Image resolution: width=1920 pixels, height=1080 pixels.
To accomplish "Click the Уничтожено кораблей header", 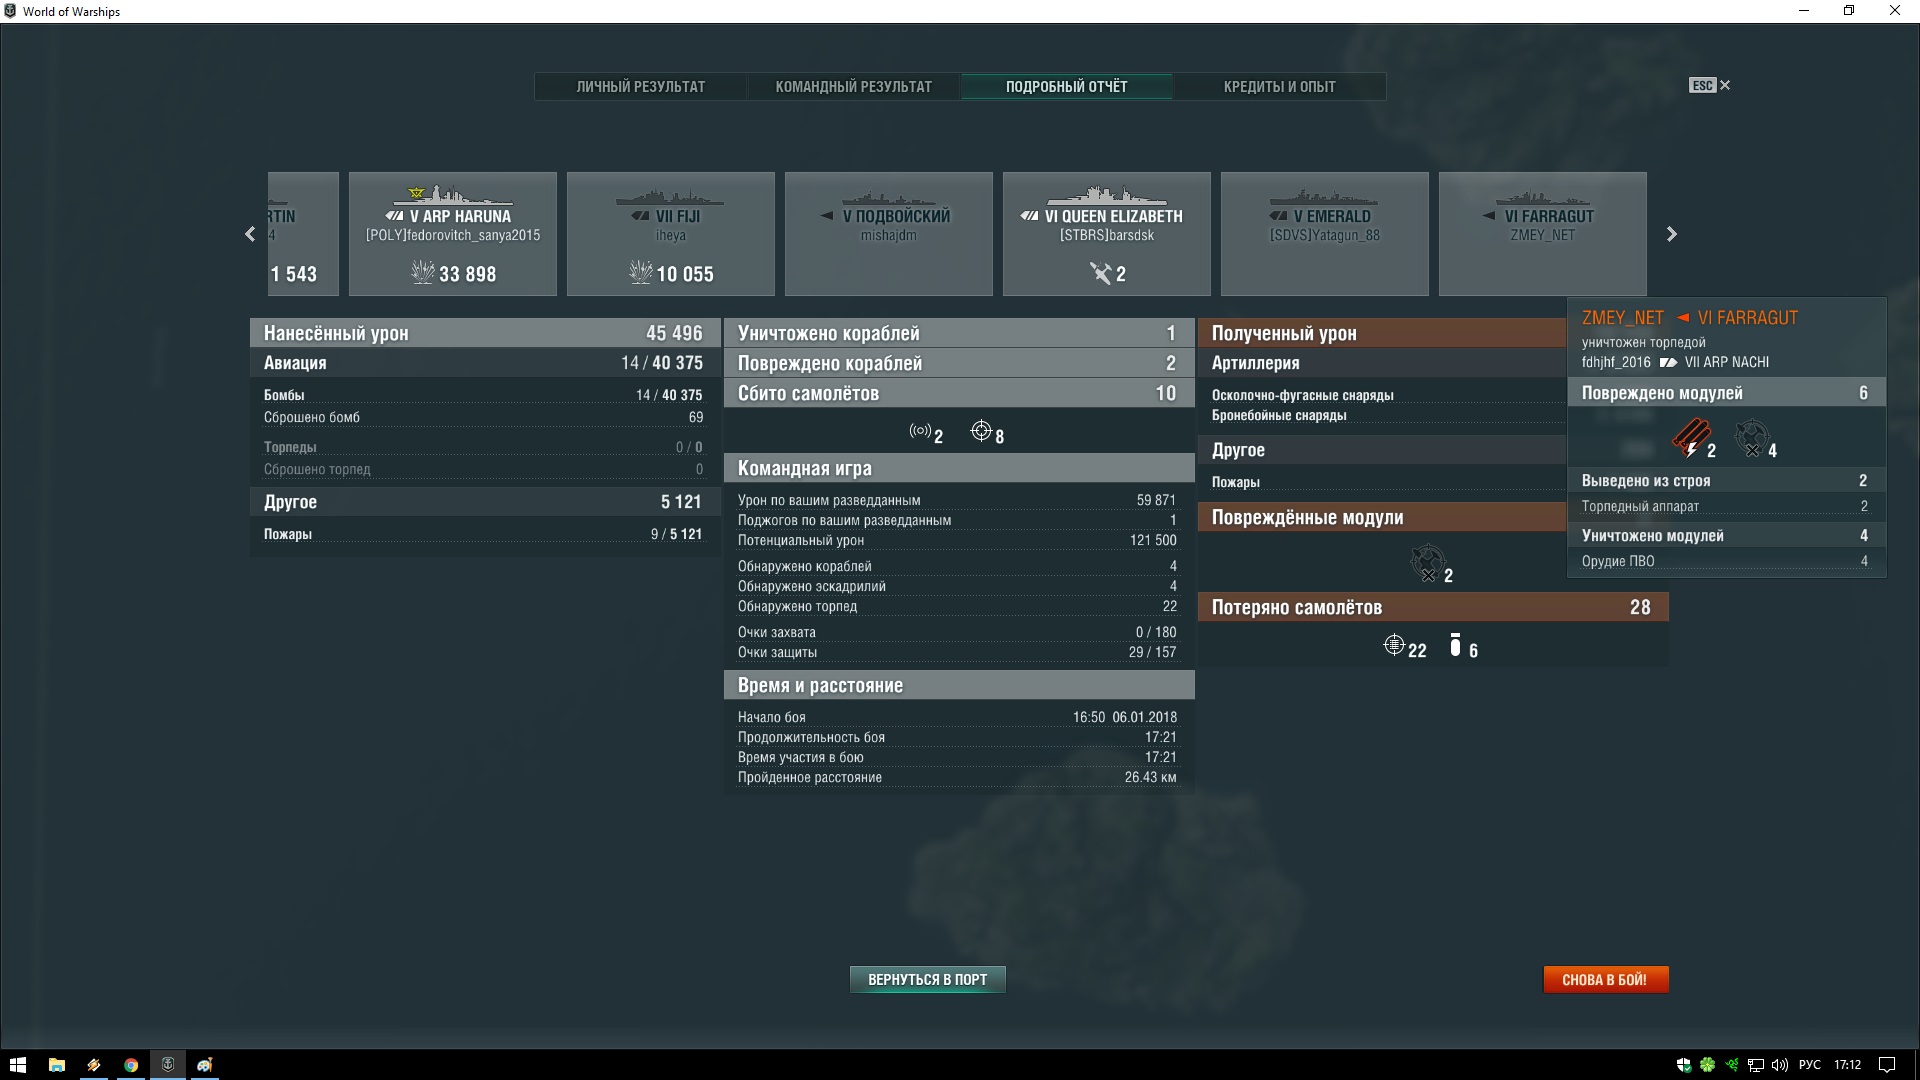I will 959,333.
